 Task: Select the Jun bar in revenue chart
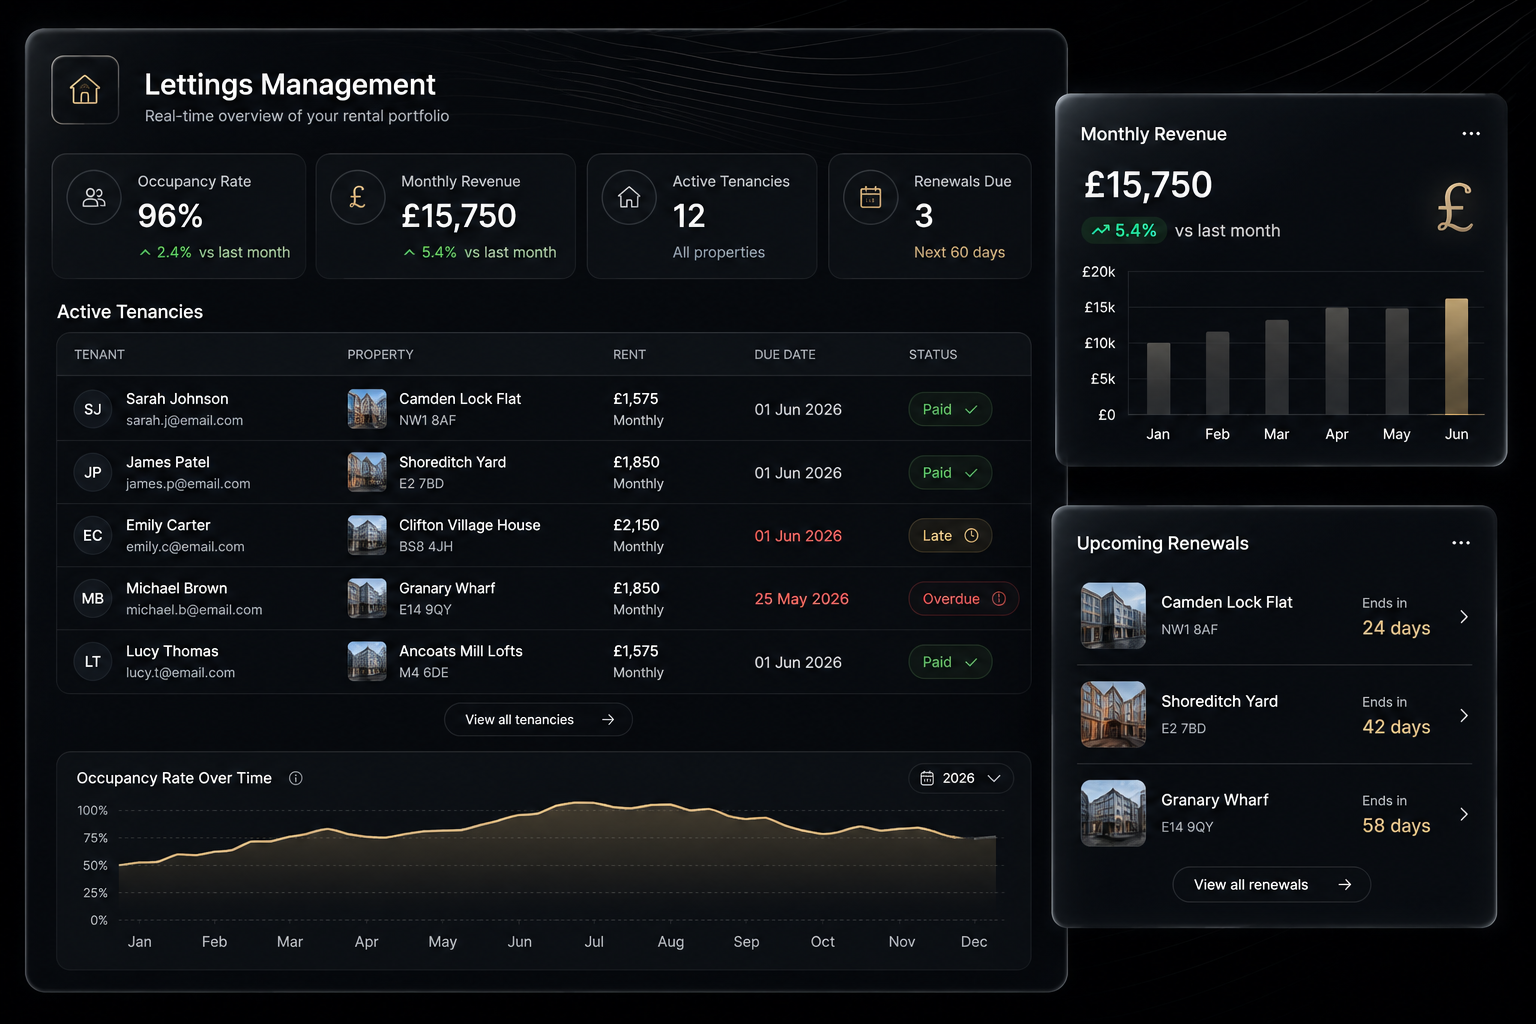click(1457, 356)
